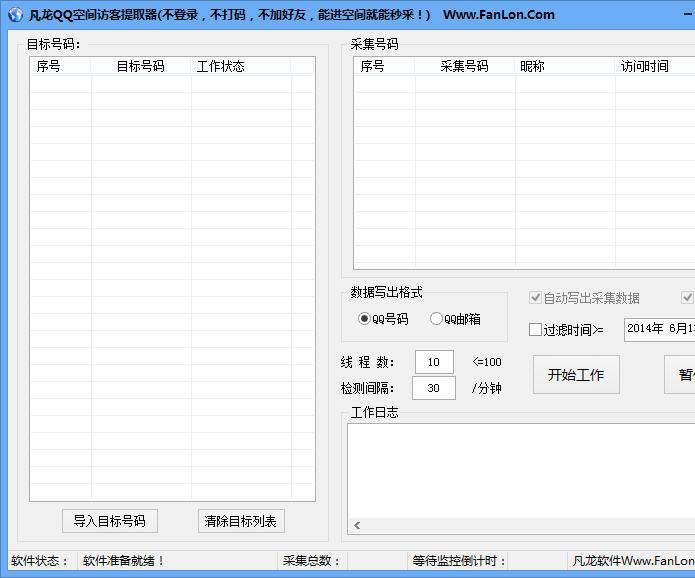The image size is (695, 578).
Task: Select the QQ邮箱 output format radio button
Action: click(x=436, y=319)
